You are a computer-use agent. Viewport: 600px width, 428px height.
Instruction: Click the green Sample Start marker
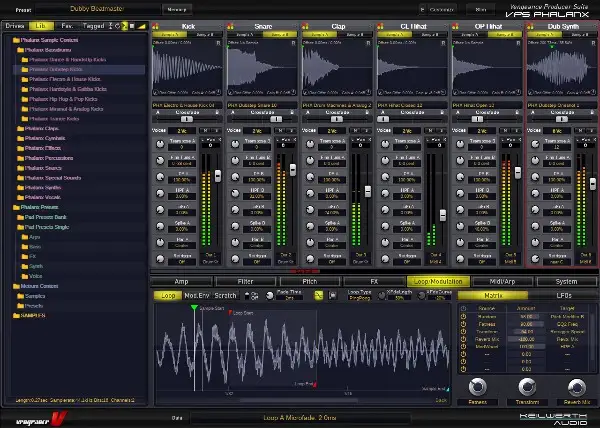(194, 309)
